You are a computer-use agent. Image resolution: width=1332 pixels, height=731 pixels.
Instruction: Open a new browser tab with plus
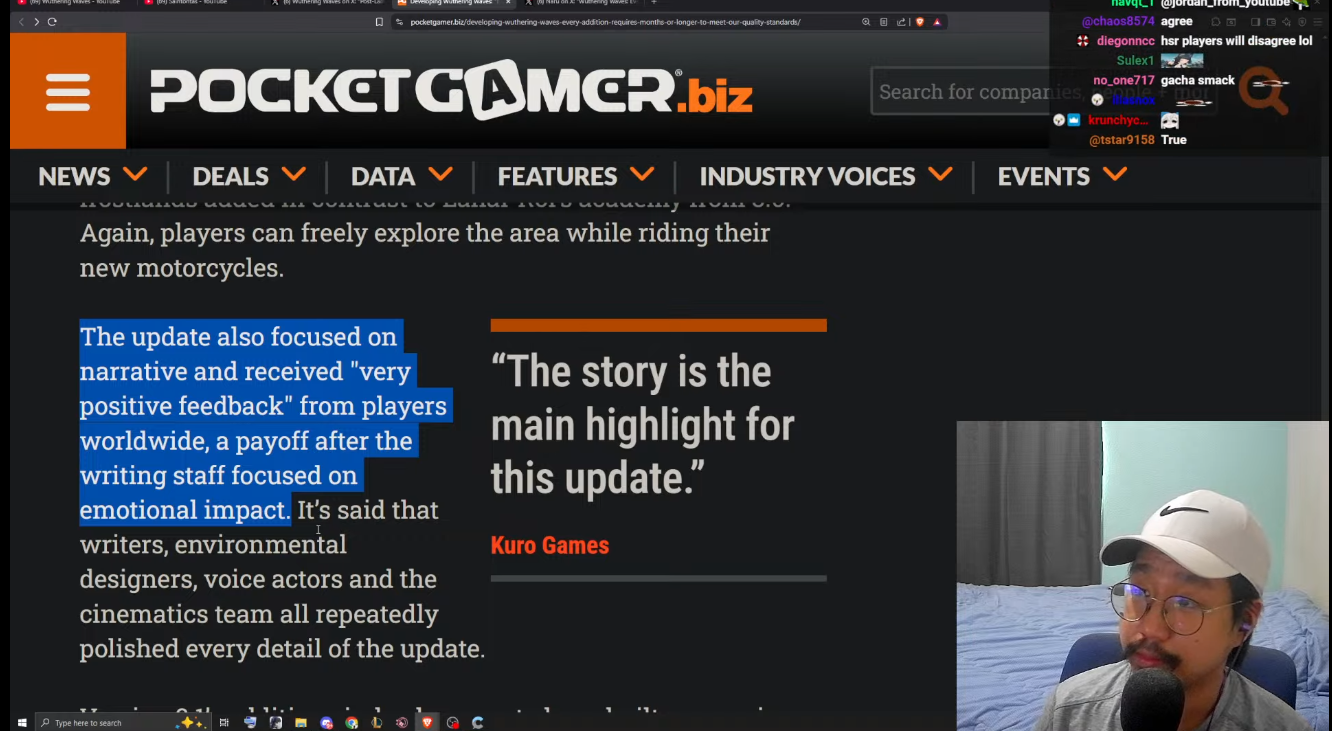pyautogui.click(x=654, y=3)
